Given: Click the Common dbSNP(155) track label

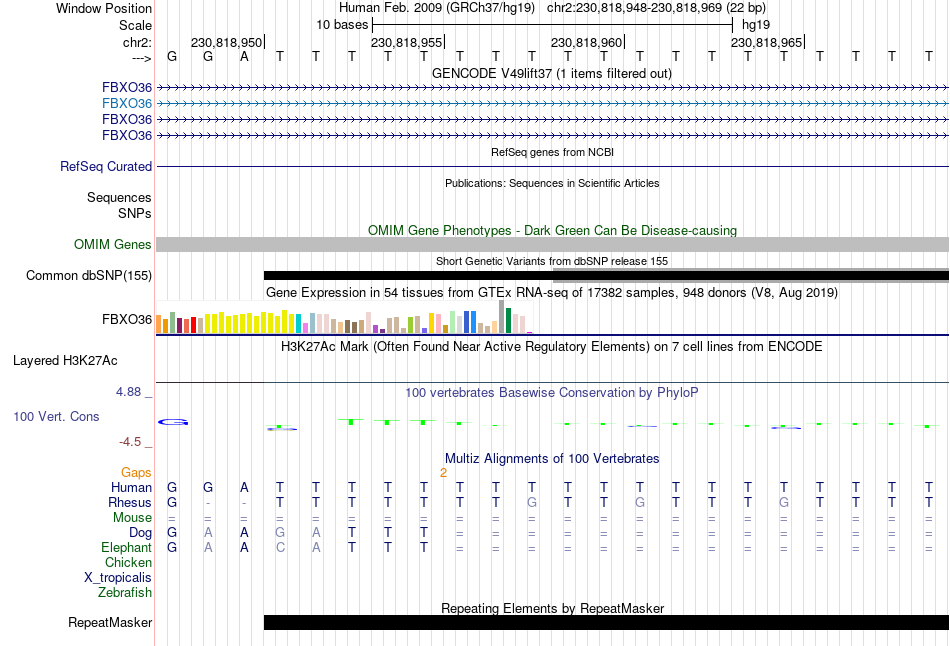Looking at the screenshot, I should [89, 276].
